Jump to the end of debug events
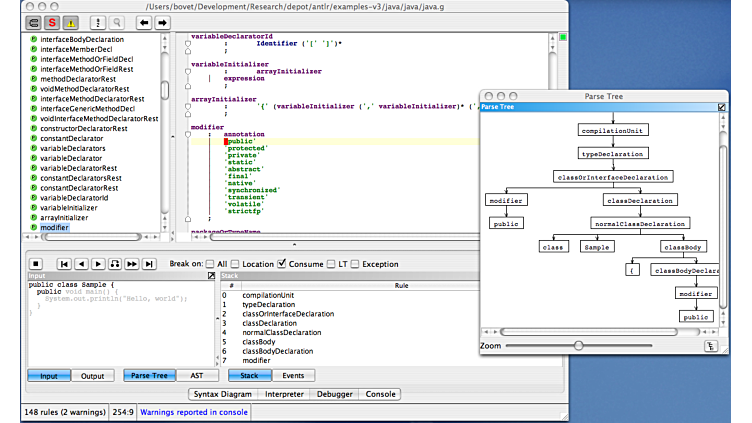752x423 pixels. tap(150, 264)
